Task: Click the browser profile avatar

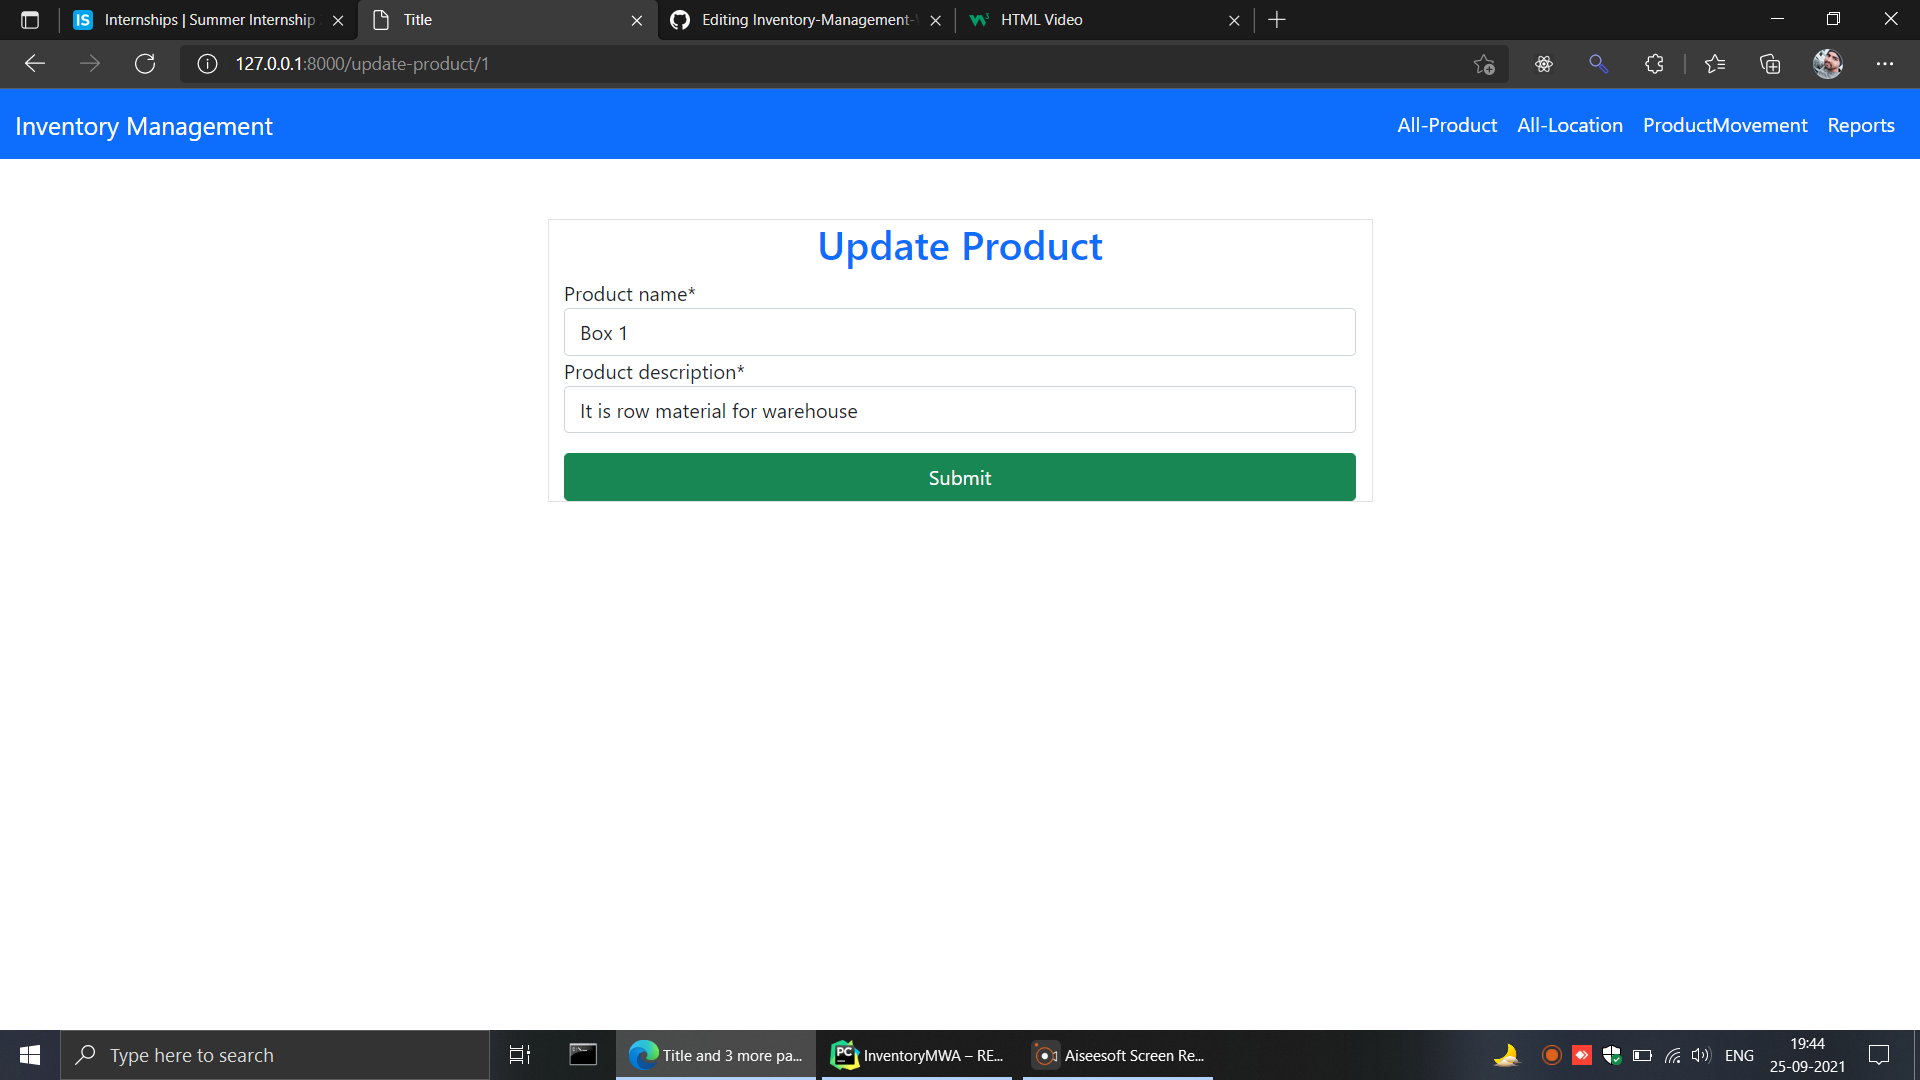Action: [1827, 63]
